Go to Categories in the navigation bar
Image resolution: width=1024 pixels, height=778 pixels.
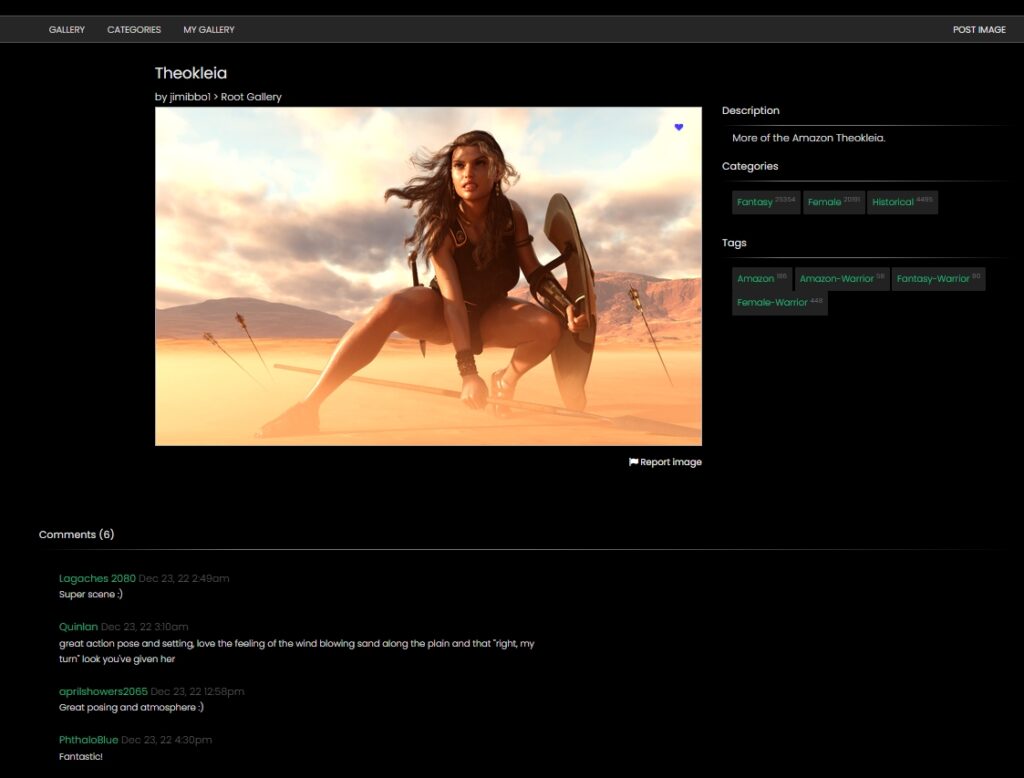134,30
